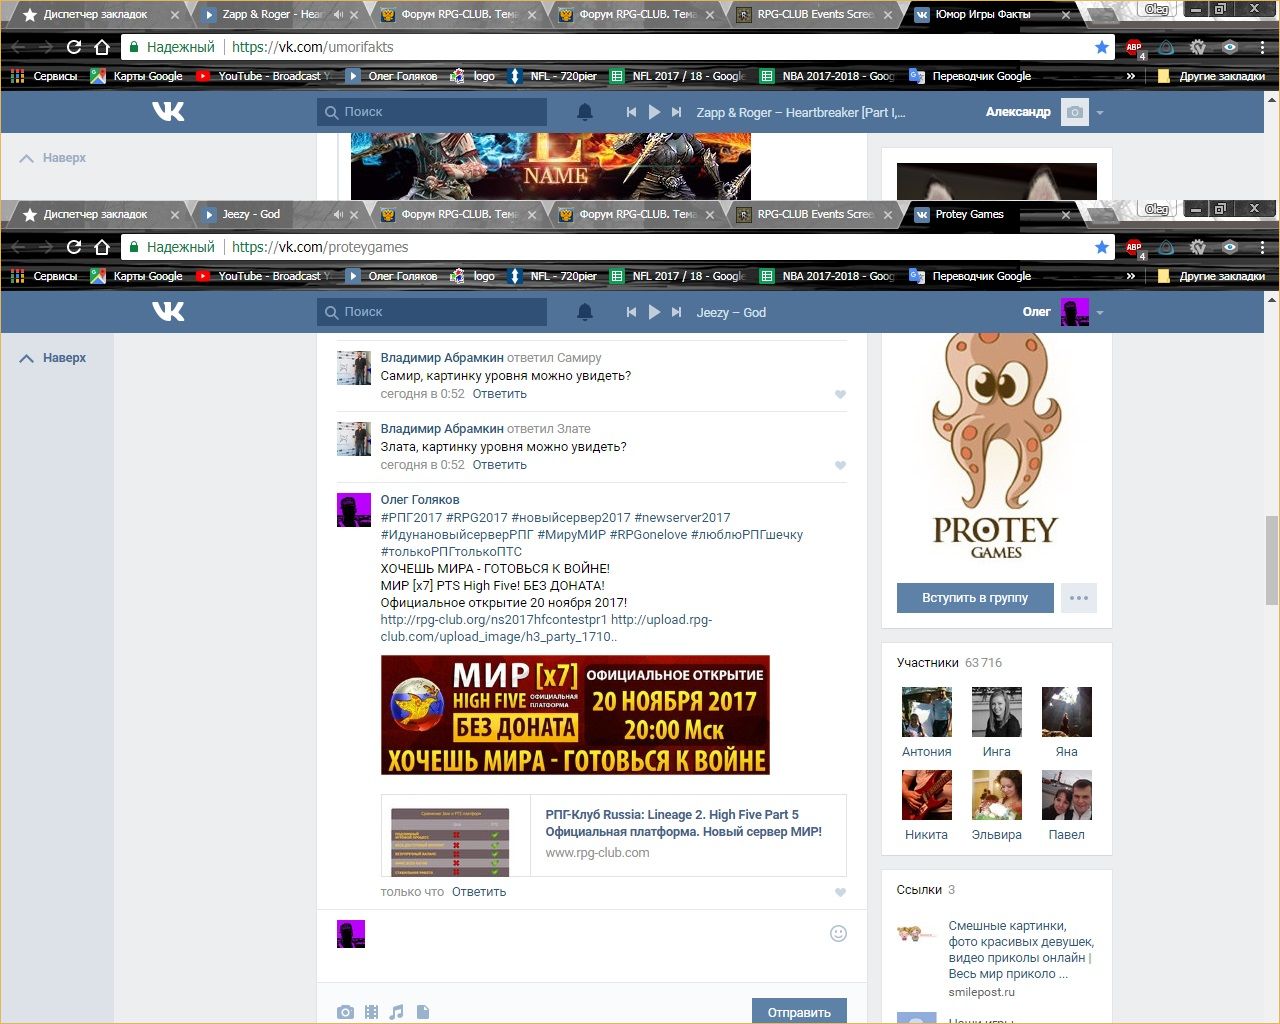Click the VK logo in the front Protey Games window
The height and width of the screenshot is (1024, 1280).
click(168, 311)
